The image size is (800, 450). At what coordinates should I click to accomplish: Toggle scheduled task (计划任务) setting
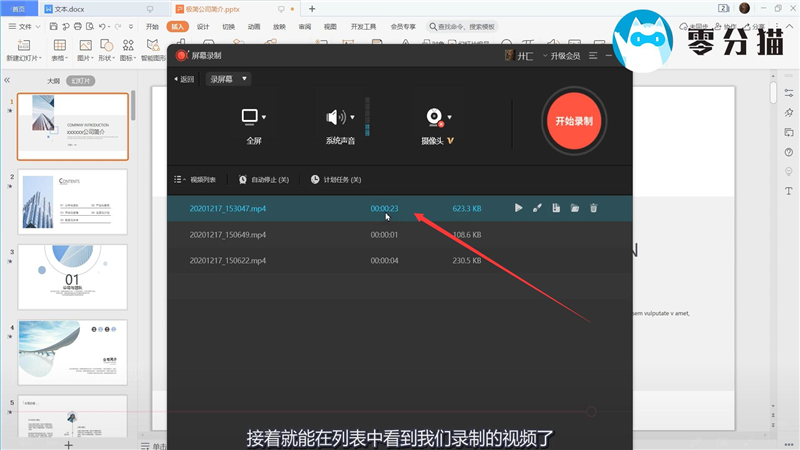[337, 180]
